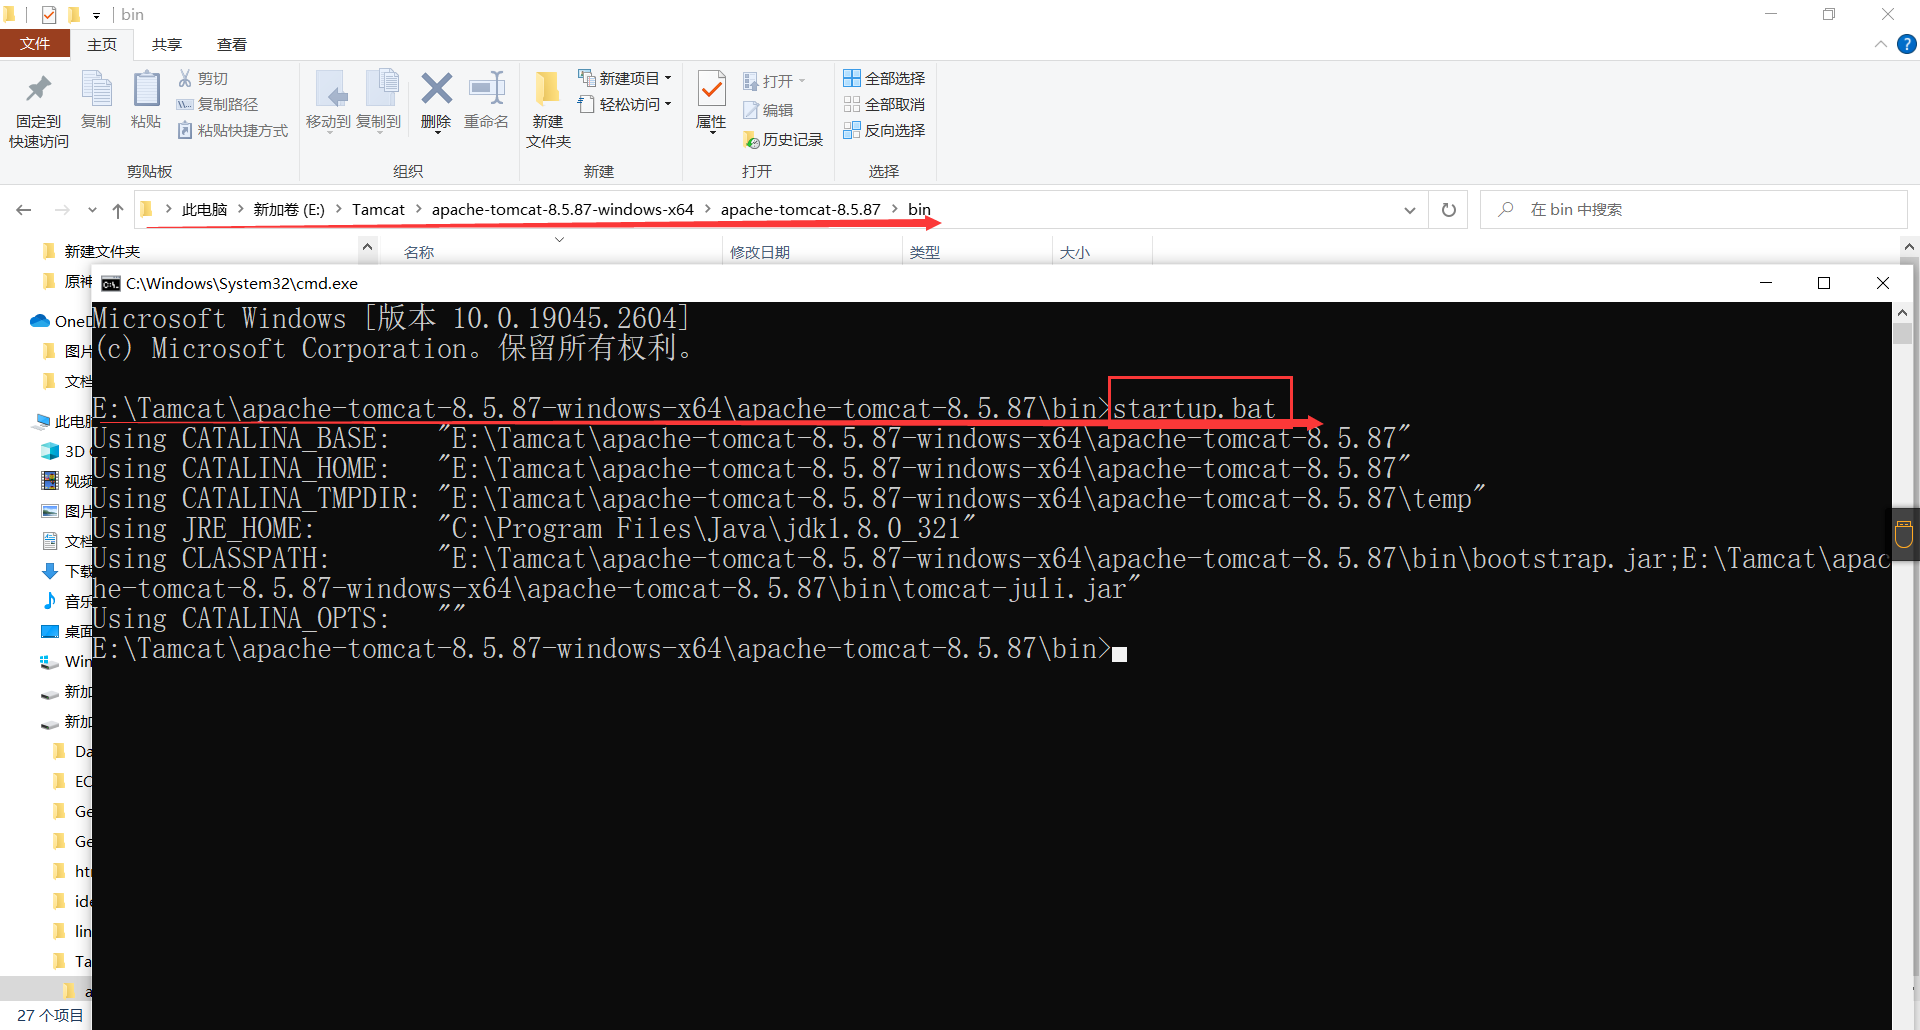Sort by Name (名称) column header
This screenshot has height=1030, width=1920.
[419, 252]
